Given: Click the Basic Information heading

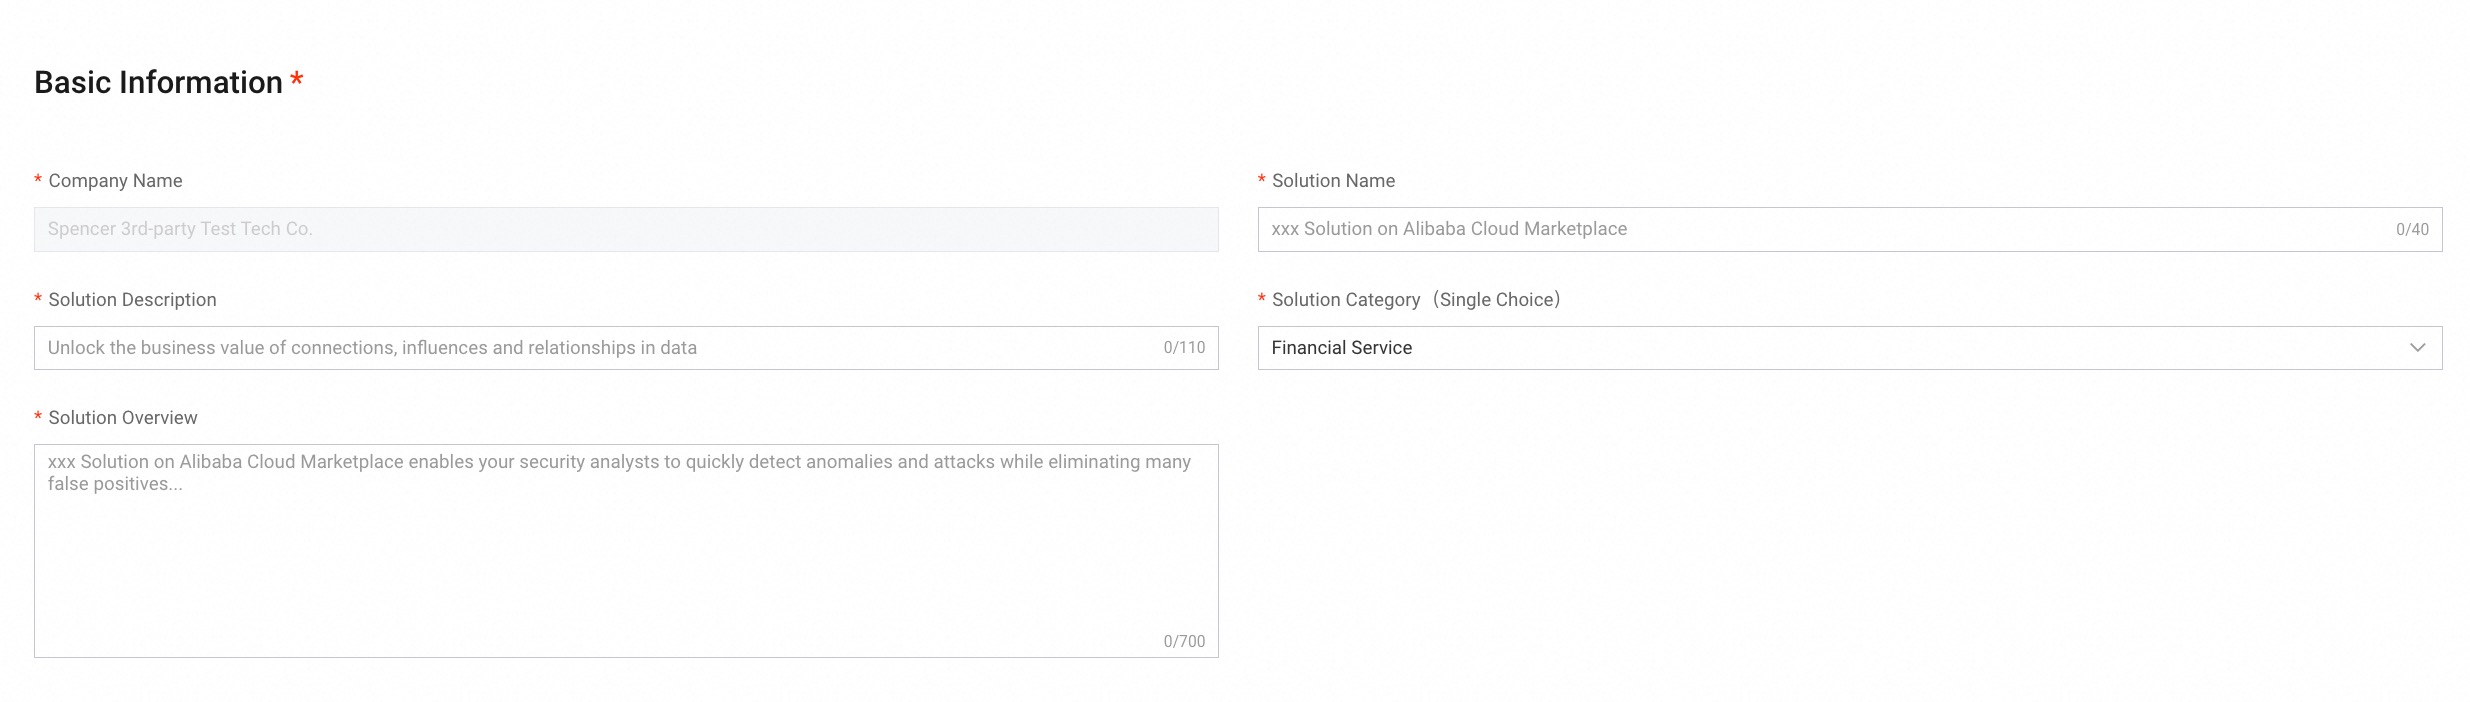Looking at the screenshot, I should [158, 82].
